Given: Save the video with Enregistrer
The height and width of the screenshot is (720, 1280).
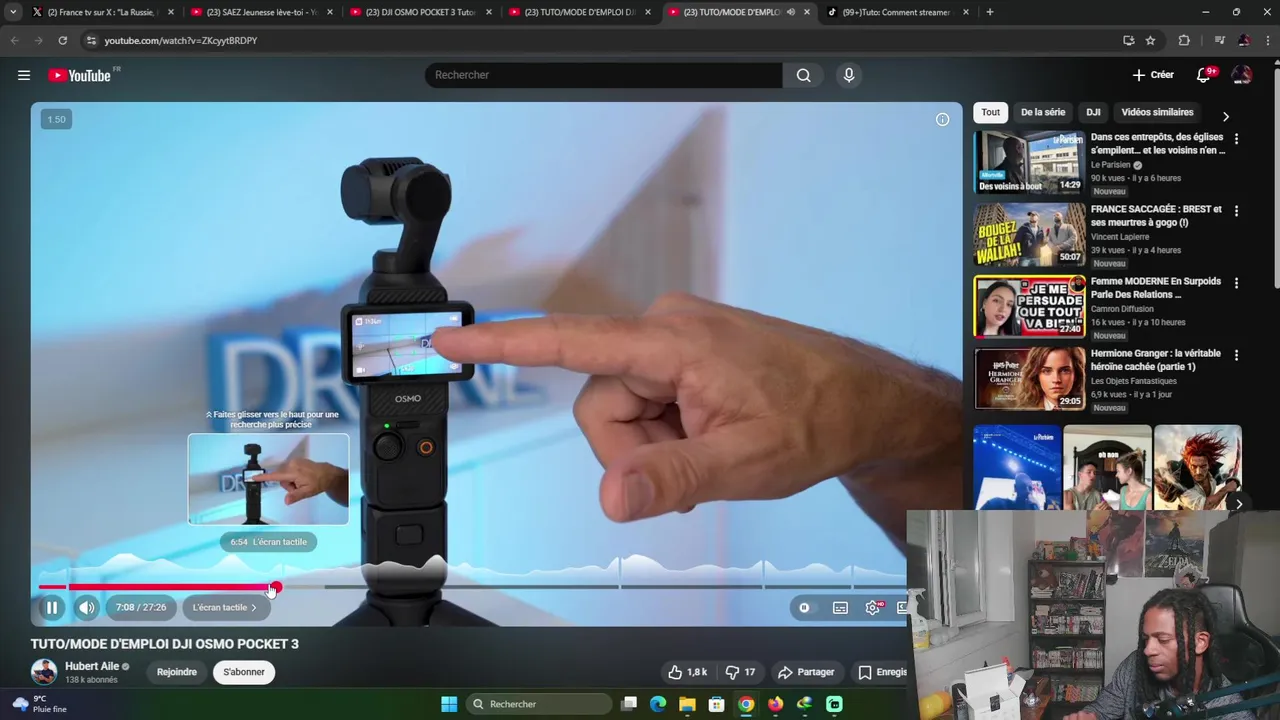Looking at the screenshot, I should [881, 672].
